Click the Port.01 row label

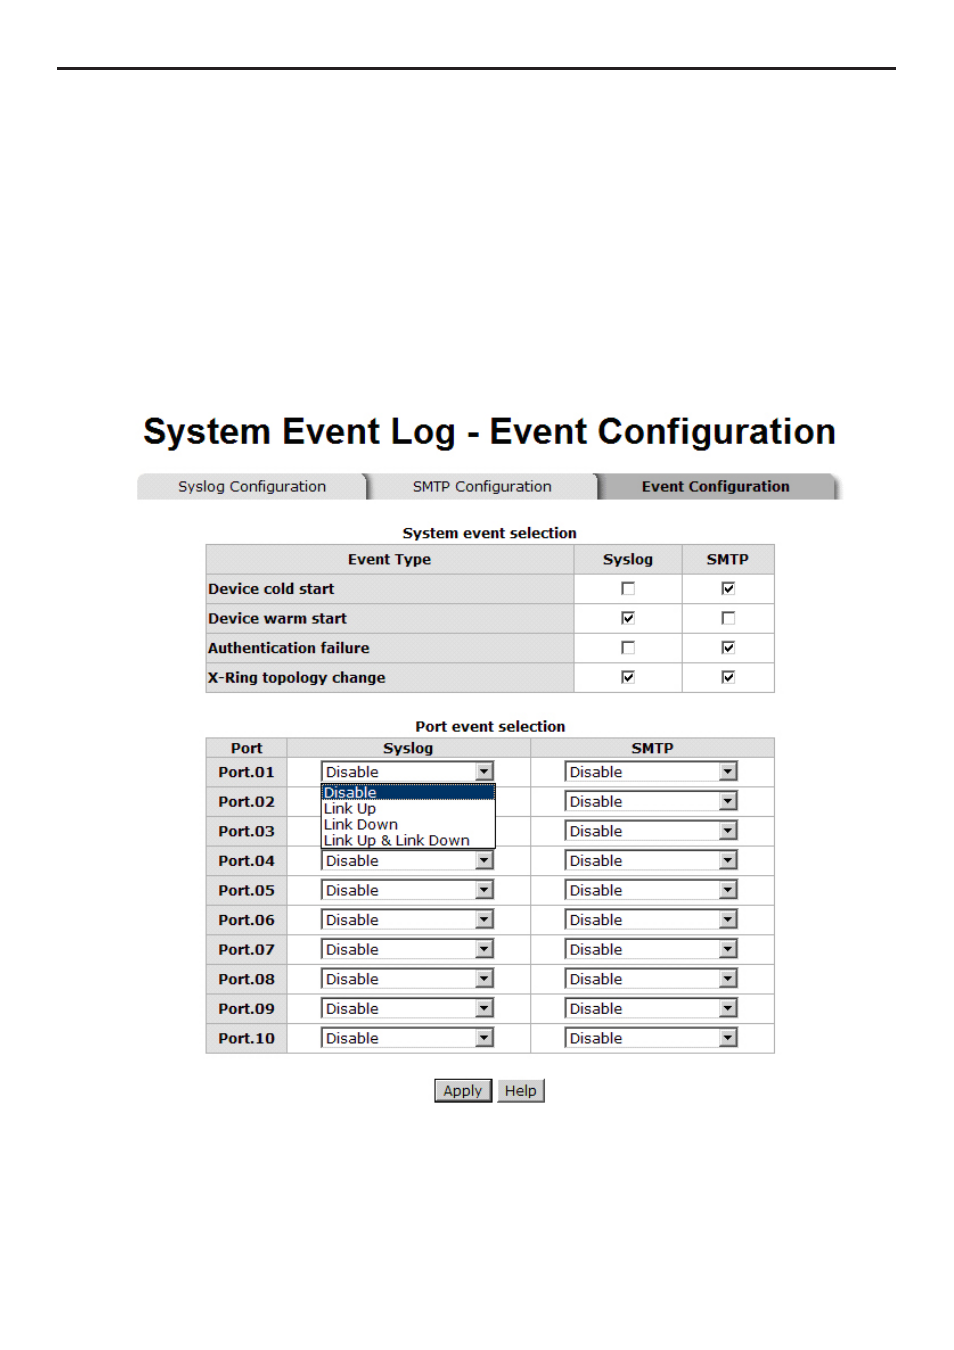[x=246, y=772]
